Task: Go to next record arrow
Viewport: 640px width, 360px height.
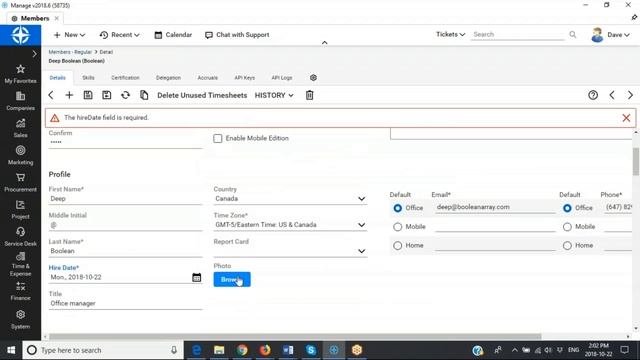Action: pos(630,95)
